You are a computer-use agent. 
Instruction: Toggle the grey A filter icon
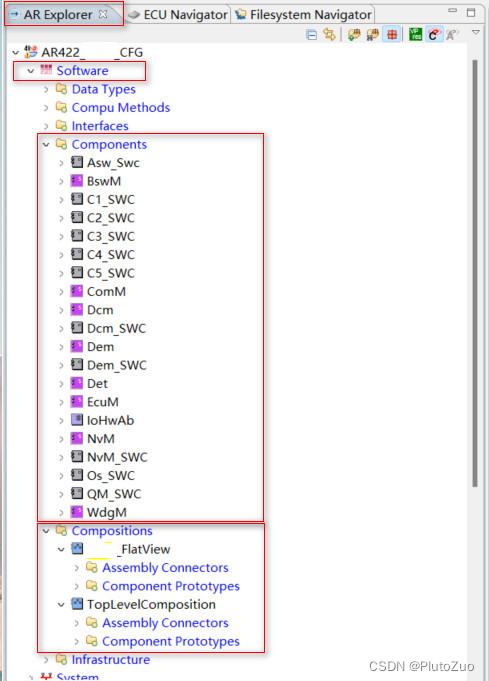tap(452, 35)
